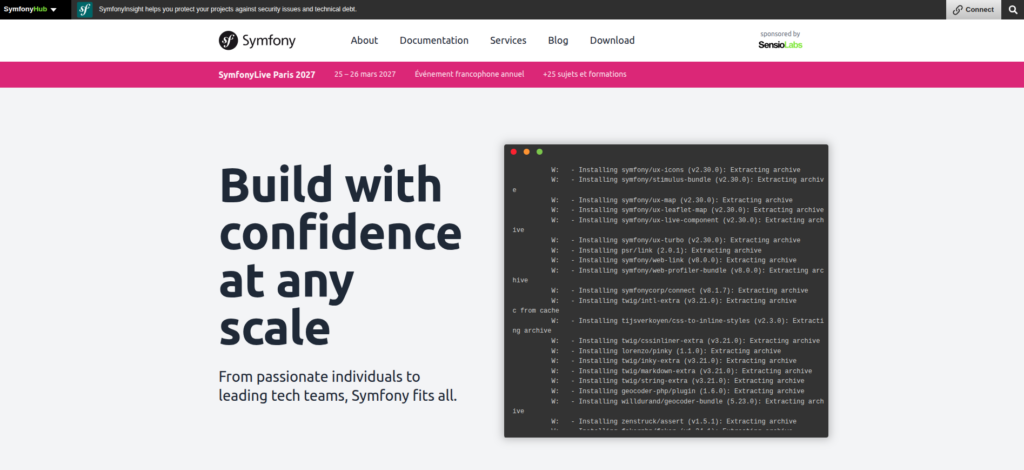Open the Services menu
Viewport: 1024px width, 470px height.
tap(508, 40)
